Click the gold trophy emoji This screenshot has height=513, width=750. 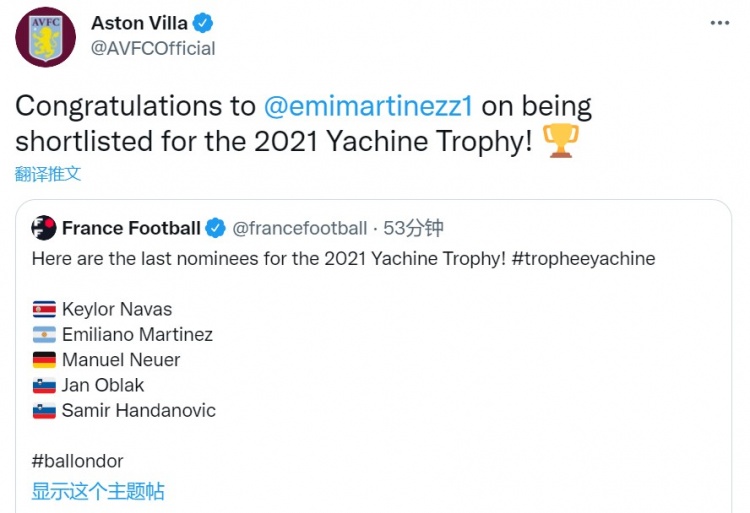[561, 141]
